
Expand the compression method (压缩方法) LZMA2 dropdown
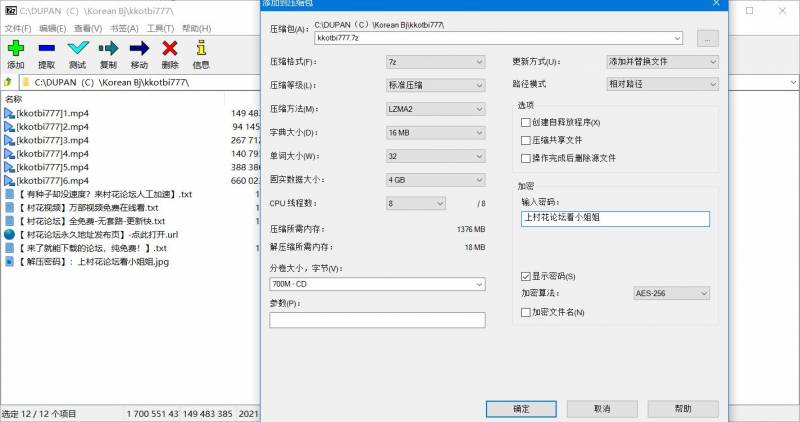[x=438, y=109]
